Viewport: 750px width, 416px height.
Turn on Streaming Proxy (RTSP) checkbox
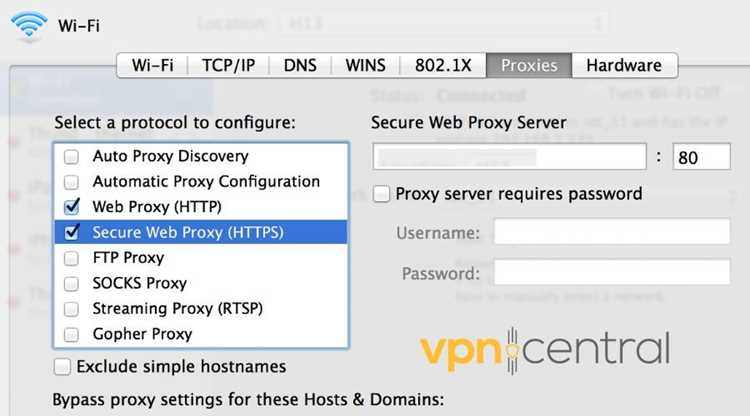71,309
